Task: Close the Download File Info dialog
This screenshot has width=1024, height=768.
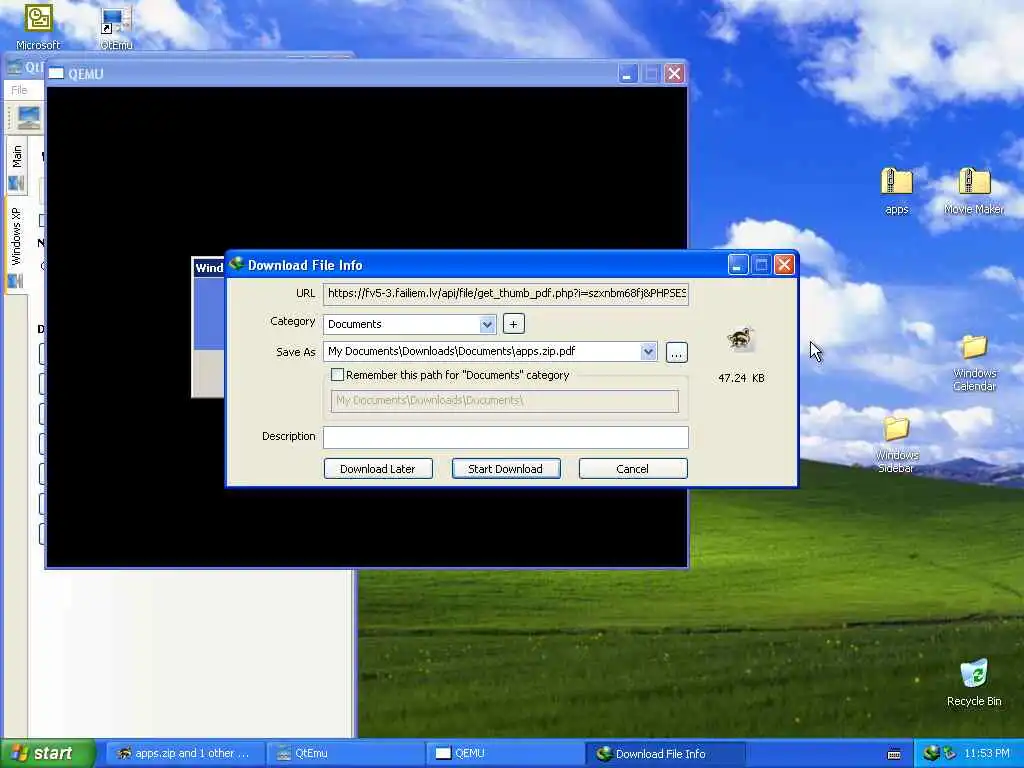Action: [x=784, y=264]
